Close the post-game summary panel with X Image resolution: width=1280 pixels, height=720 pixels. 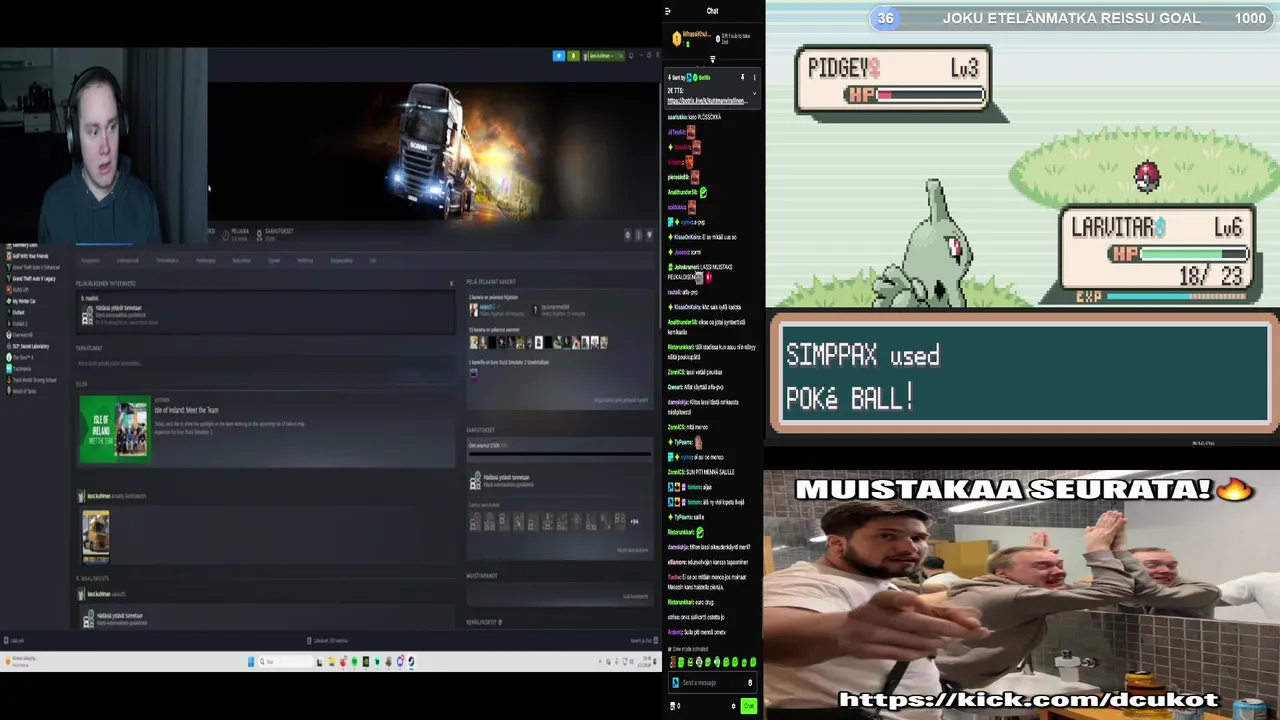[x=451, y=283]
